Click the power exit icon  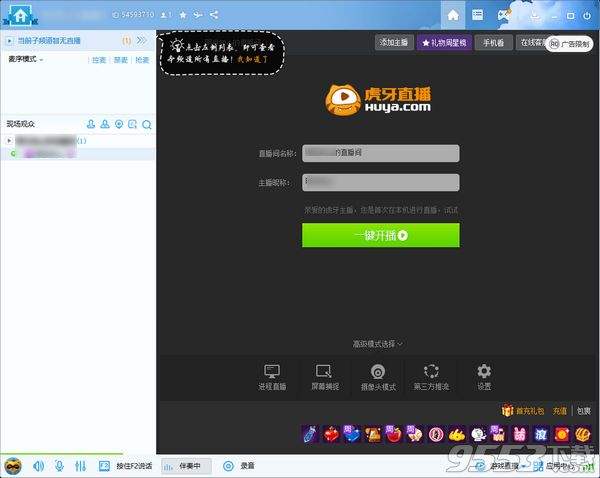(587, 16)
